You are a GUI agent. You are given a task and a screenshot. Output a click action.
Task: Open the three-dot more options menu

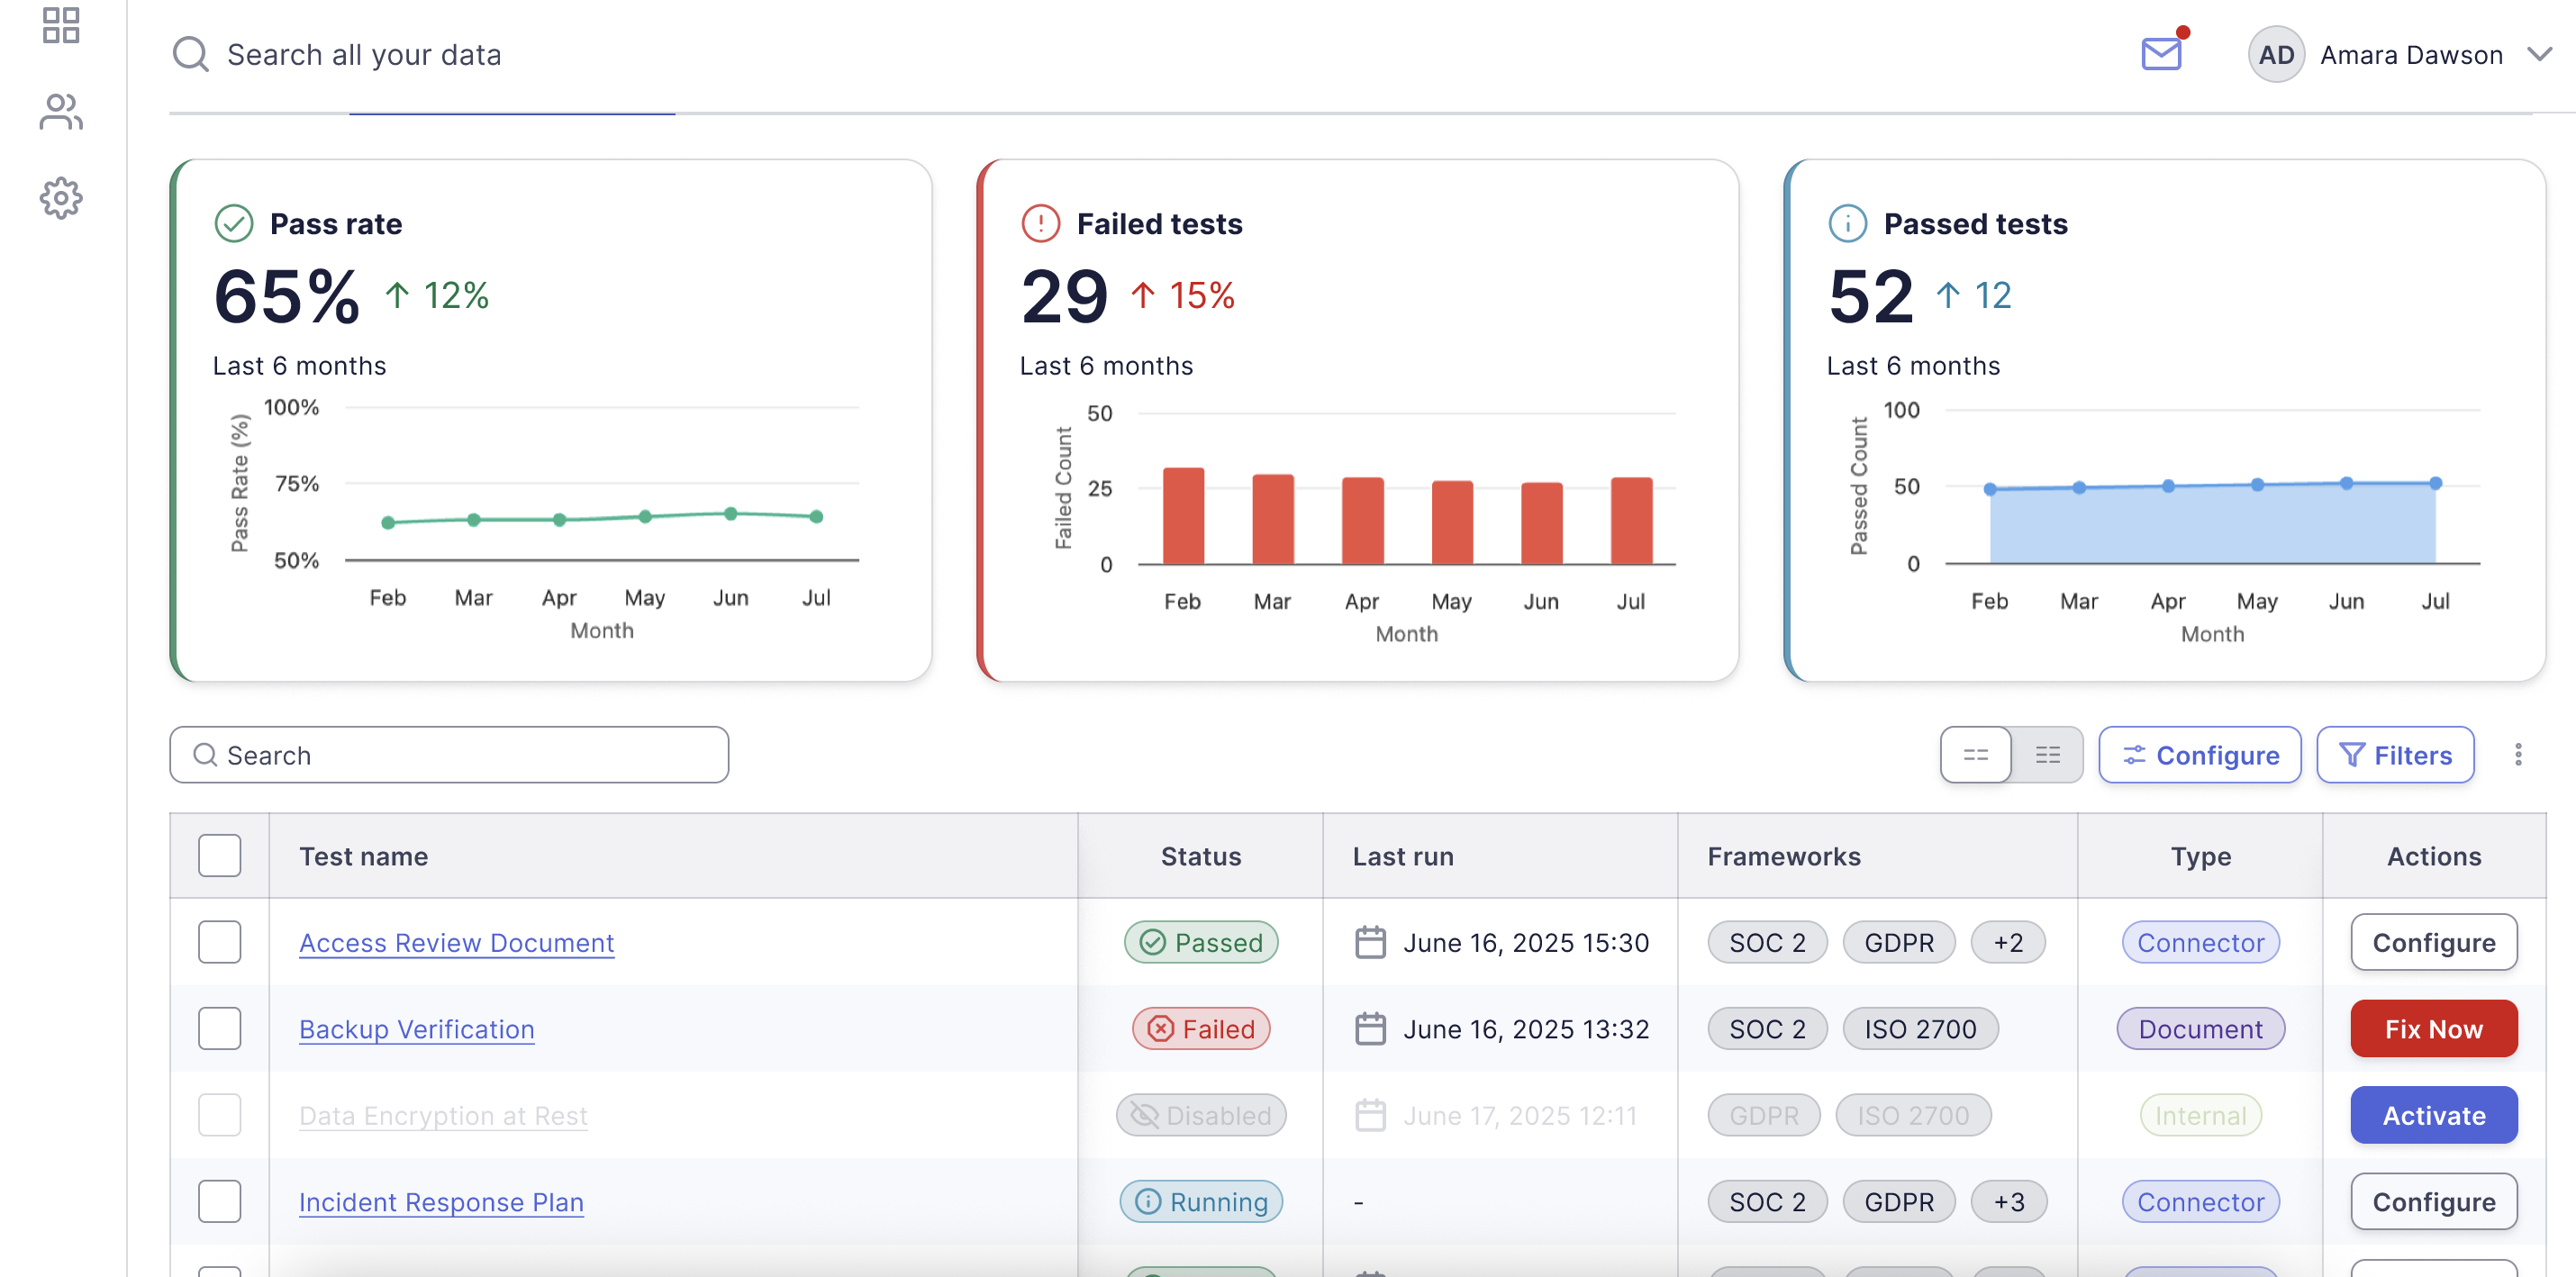(x=2518, y=755)
